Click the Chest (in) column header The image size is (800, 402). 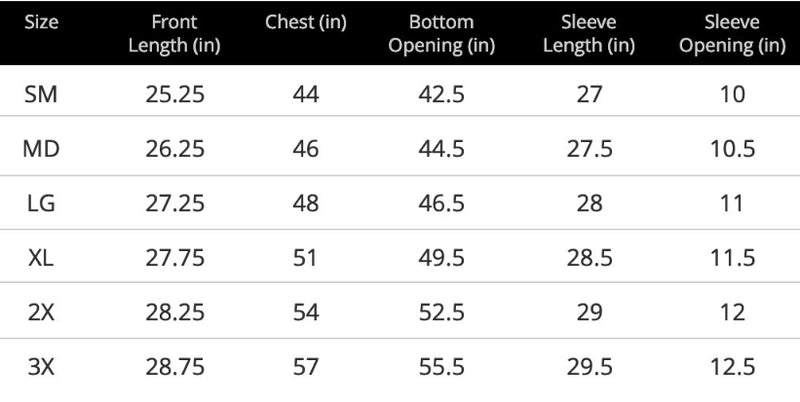(306, 22)
